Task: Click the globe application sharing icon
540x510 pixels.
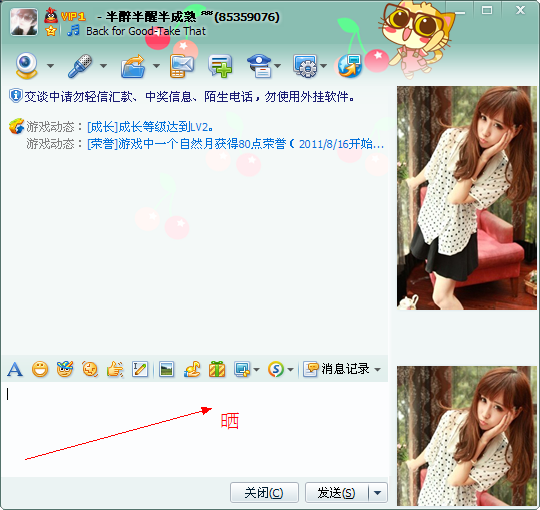Action: [x=350, y=66]
